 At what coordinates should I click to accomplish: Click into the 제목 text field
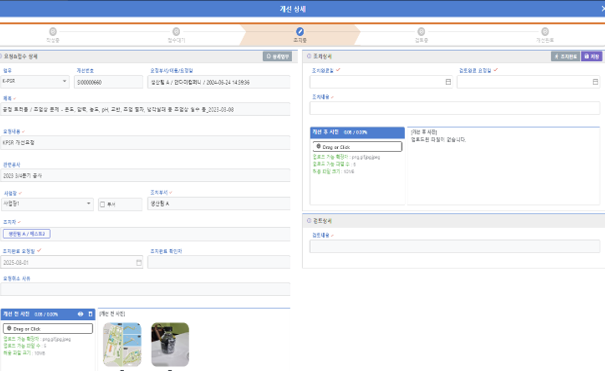pos(145,110)
